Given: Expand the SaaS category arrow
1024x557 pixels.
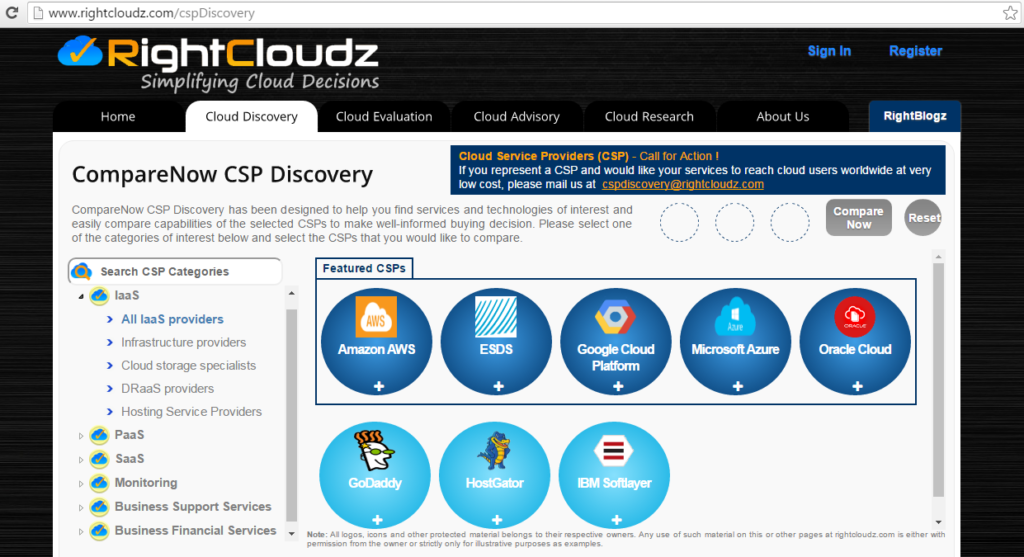Looking at the screenshot, I should click(x=81, y=460).
